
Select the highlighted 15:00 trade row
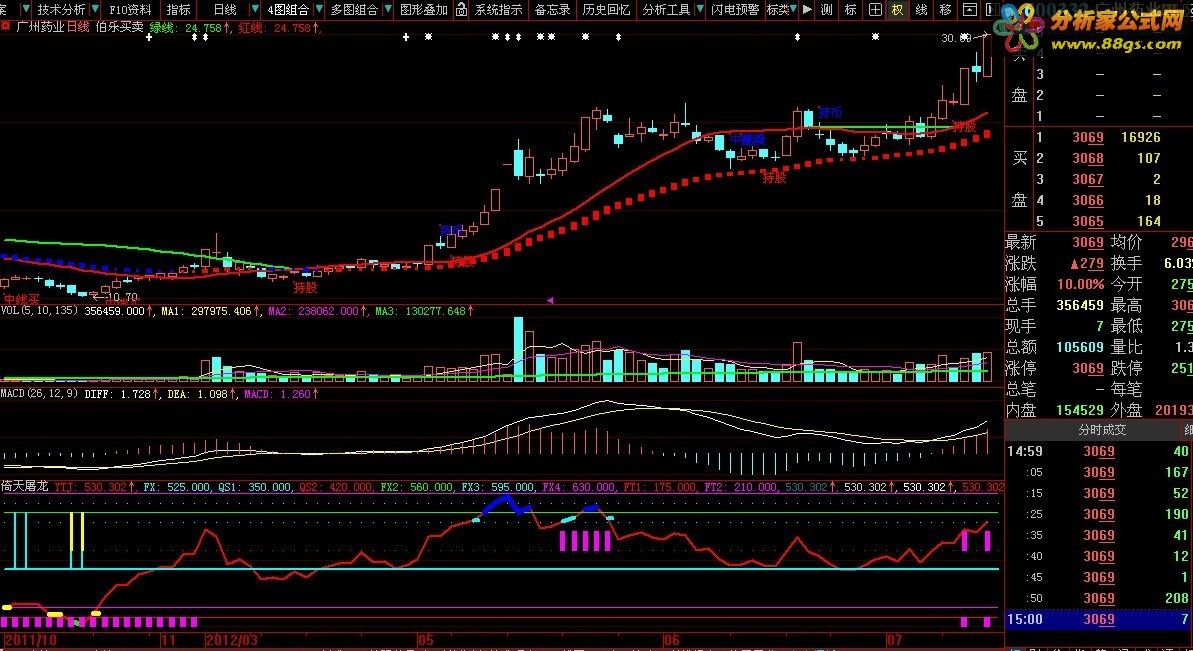(1099, 619)
